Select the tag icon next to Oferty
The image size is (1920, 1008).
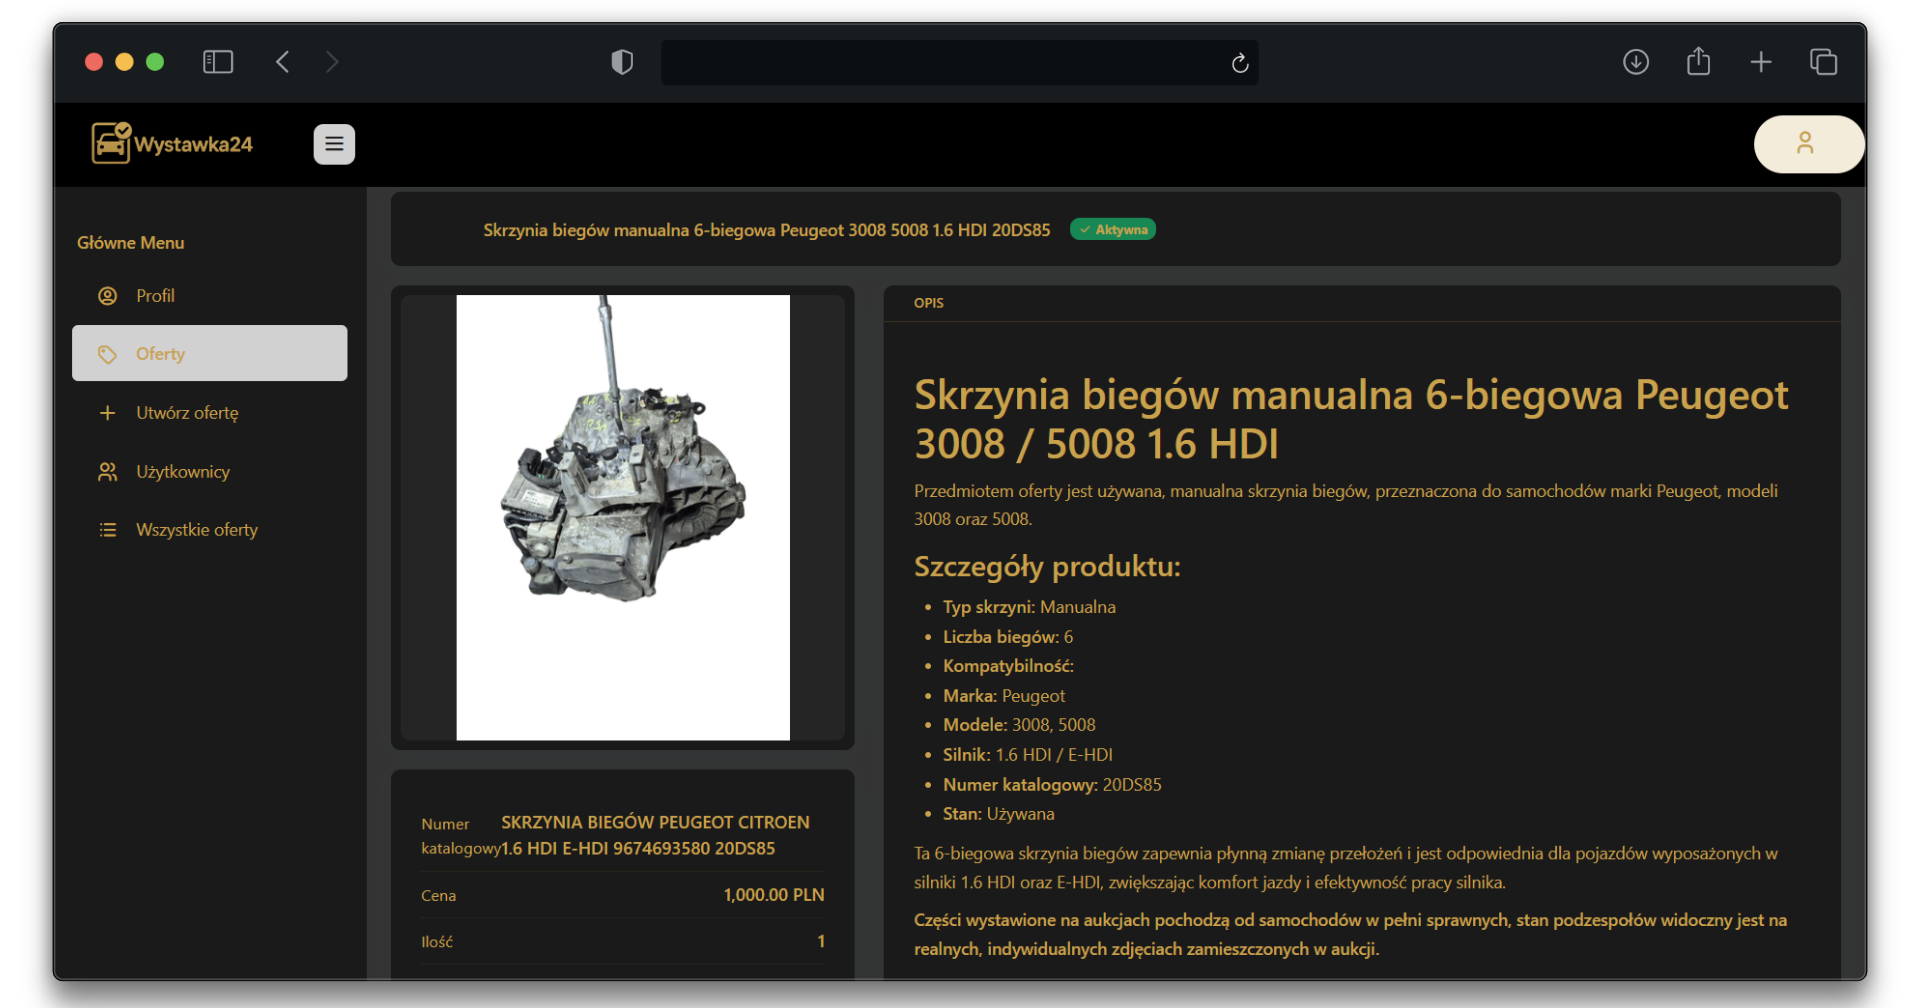(107, 353)
